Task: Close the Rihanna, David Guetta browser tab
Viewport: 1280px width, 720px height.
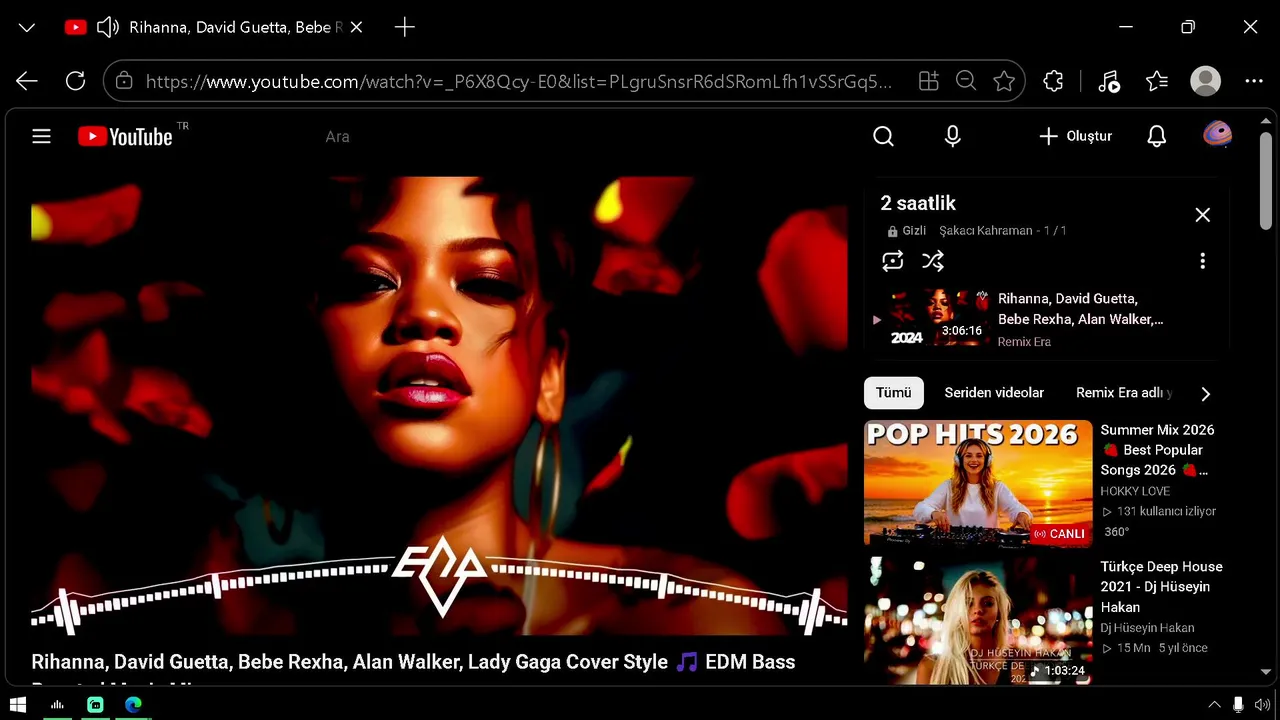Action: pos(356,27)
